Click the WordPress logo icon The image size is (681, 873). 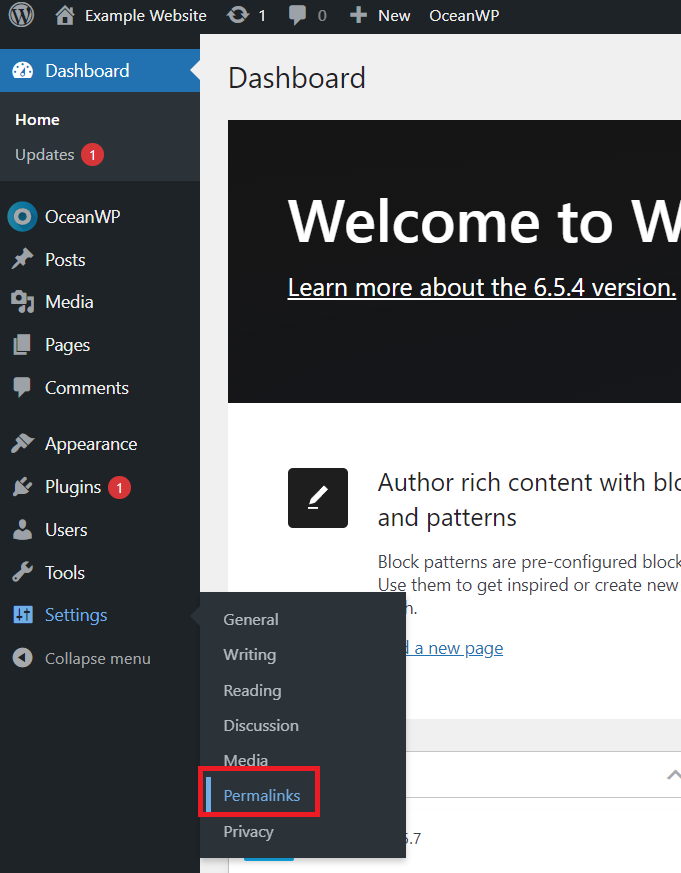[22, 15]
